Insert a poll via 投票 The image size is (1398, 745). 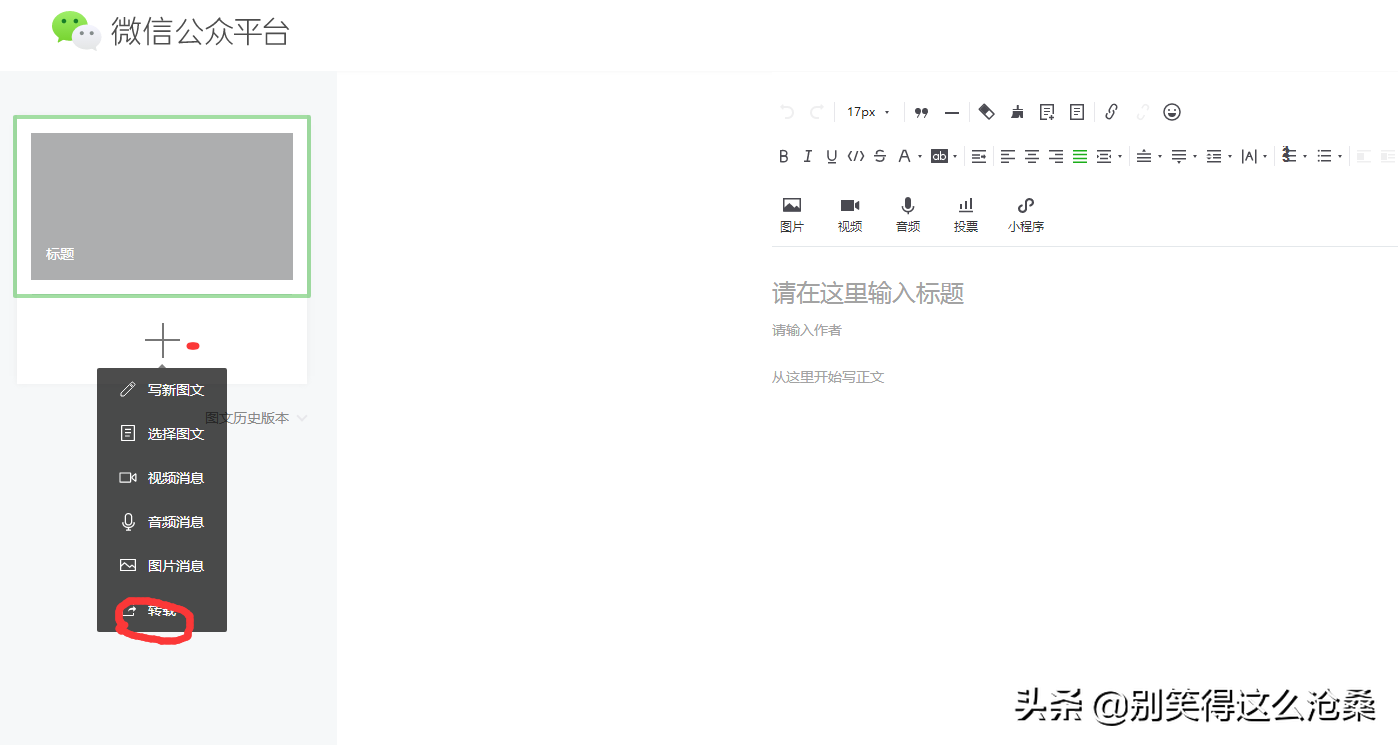pos(966,215)
